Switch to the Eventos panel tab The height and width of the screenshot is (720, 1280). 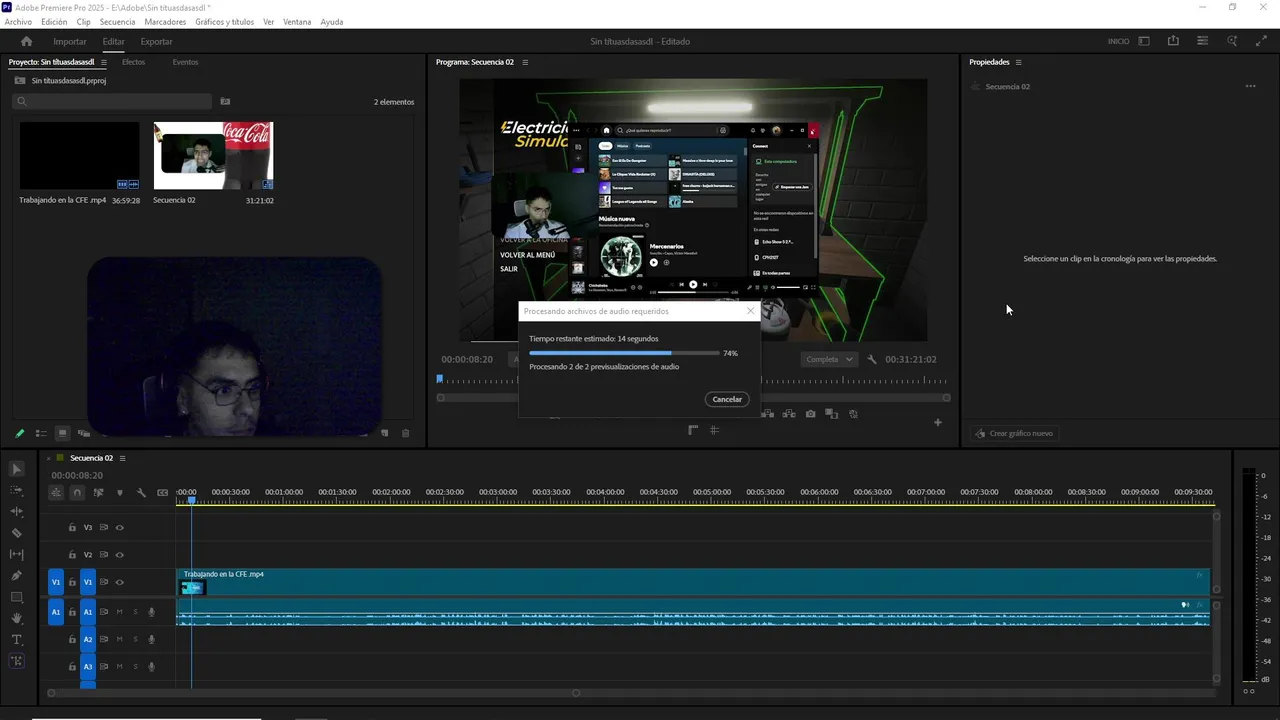185,62
